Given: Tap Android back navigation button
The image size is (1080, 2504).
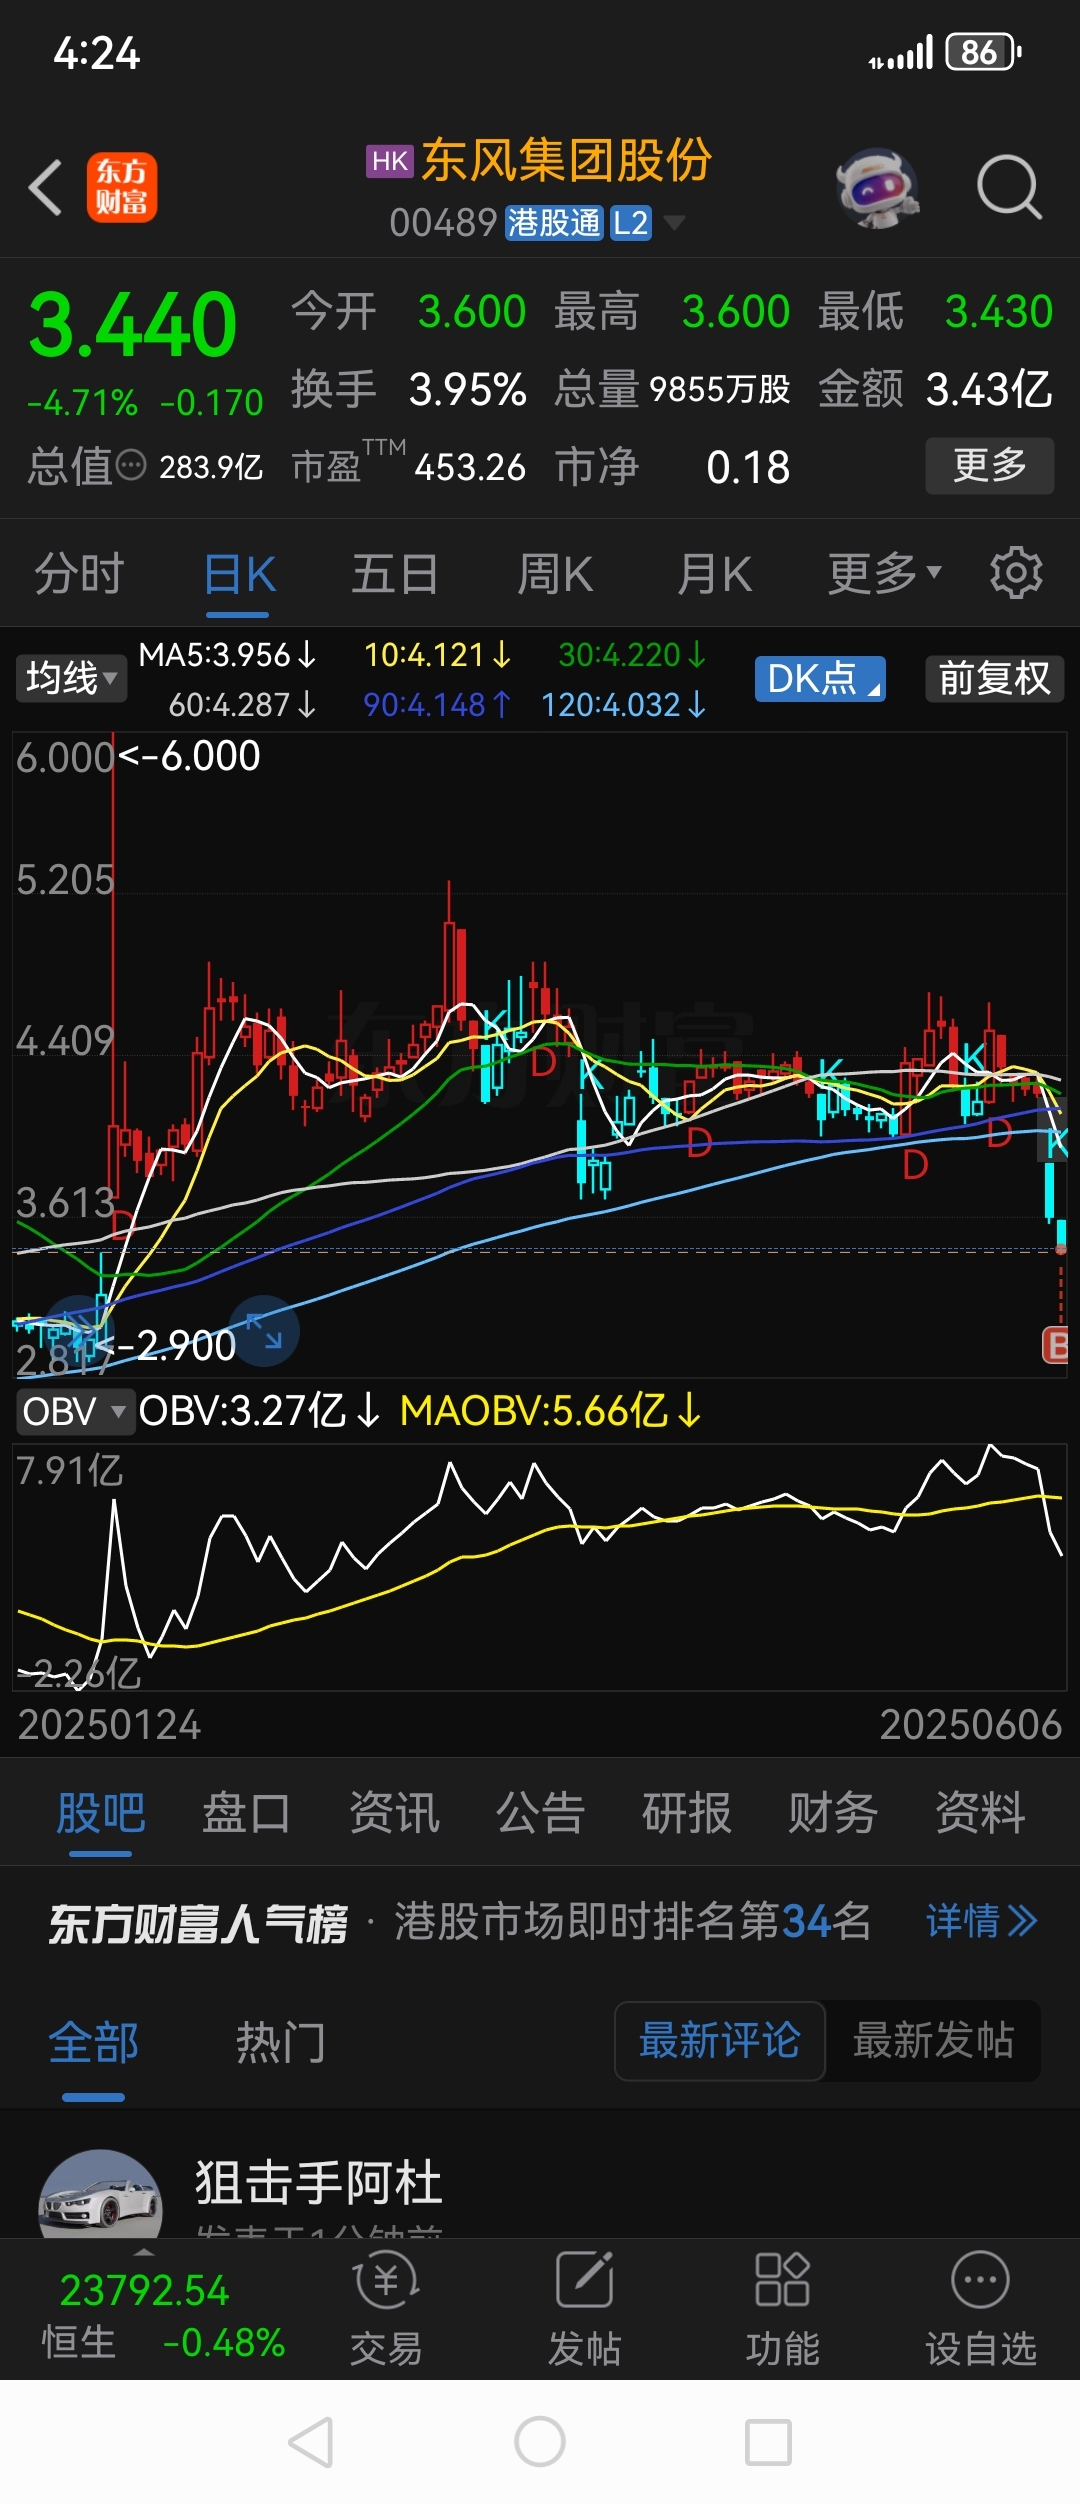Looking at the screenshot, I should pyautogui.click(x=310, y=2442).
